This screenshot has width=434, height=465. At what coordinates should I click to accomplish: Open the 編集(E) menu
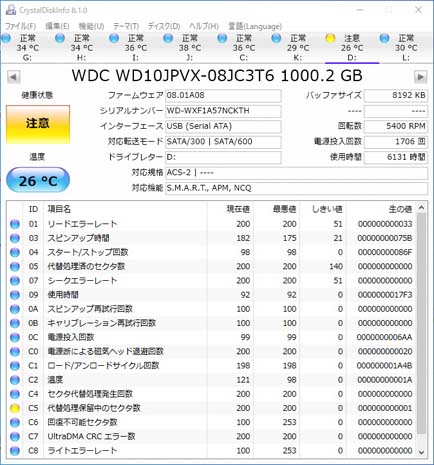tap(57, 26)
